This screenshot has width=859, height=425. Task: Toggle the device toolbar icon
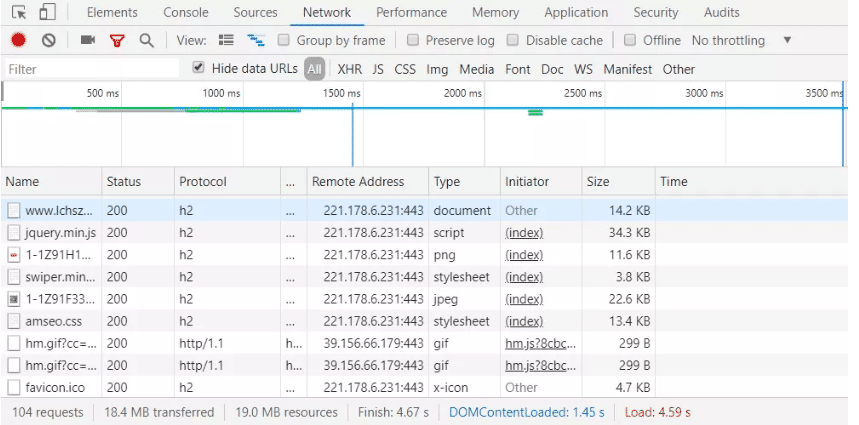pos(47,13)
